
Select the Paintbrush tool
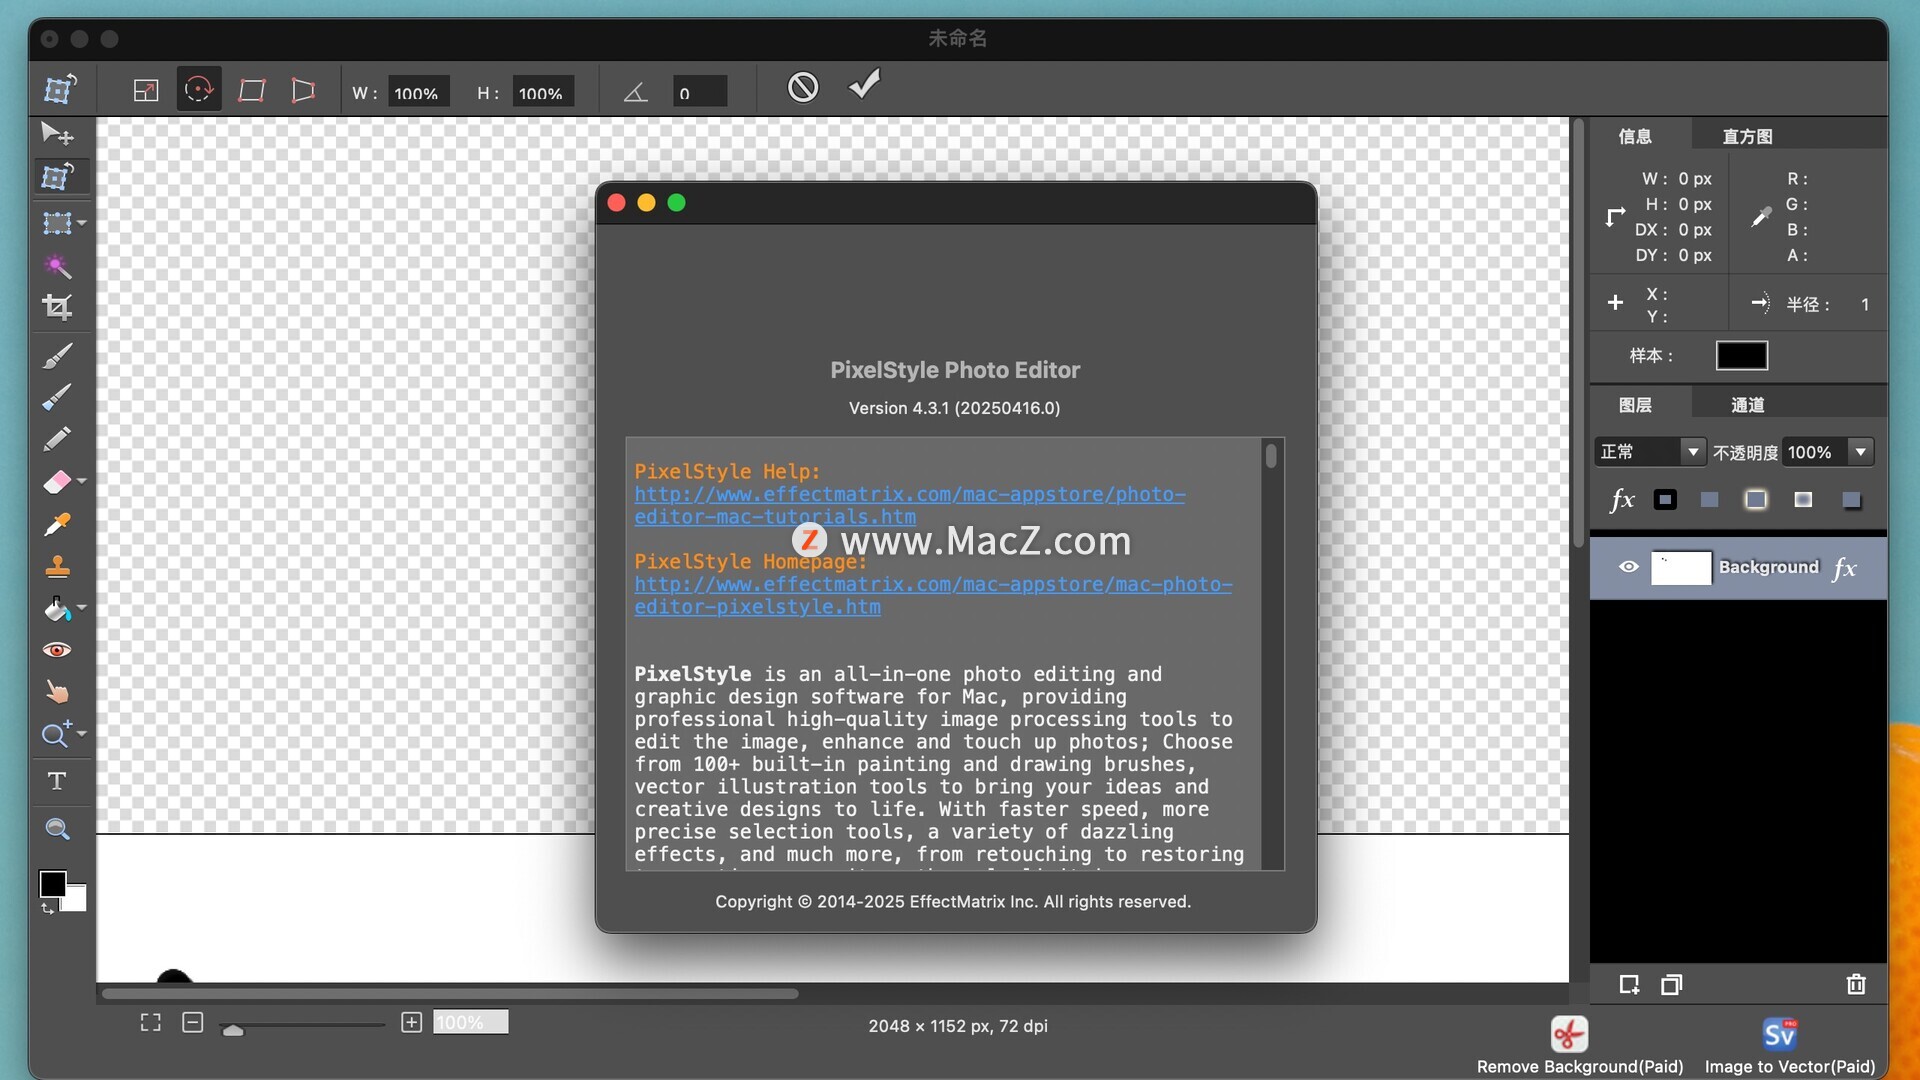(57, 355)
